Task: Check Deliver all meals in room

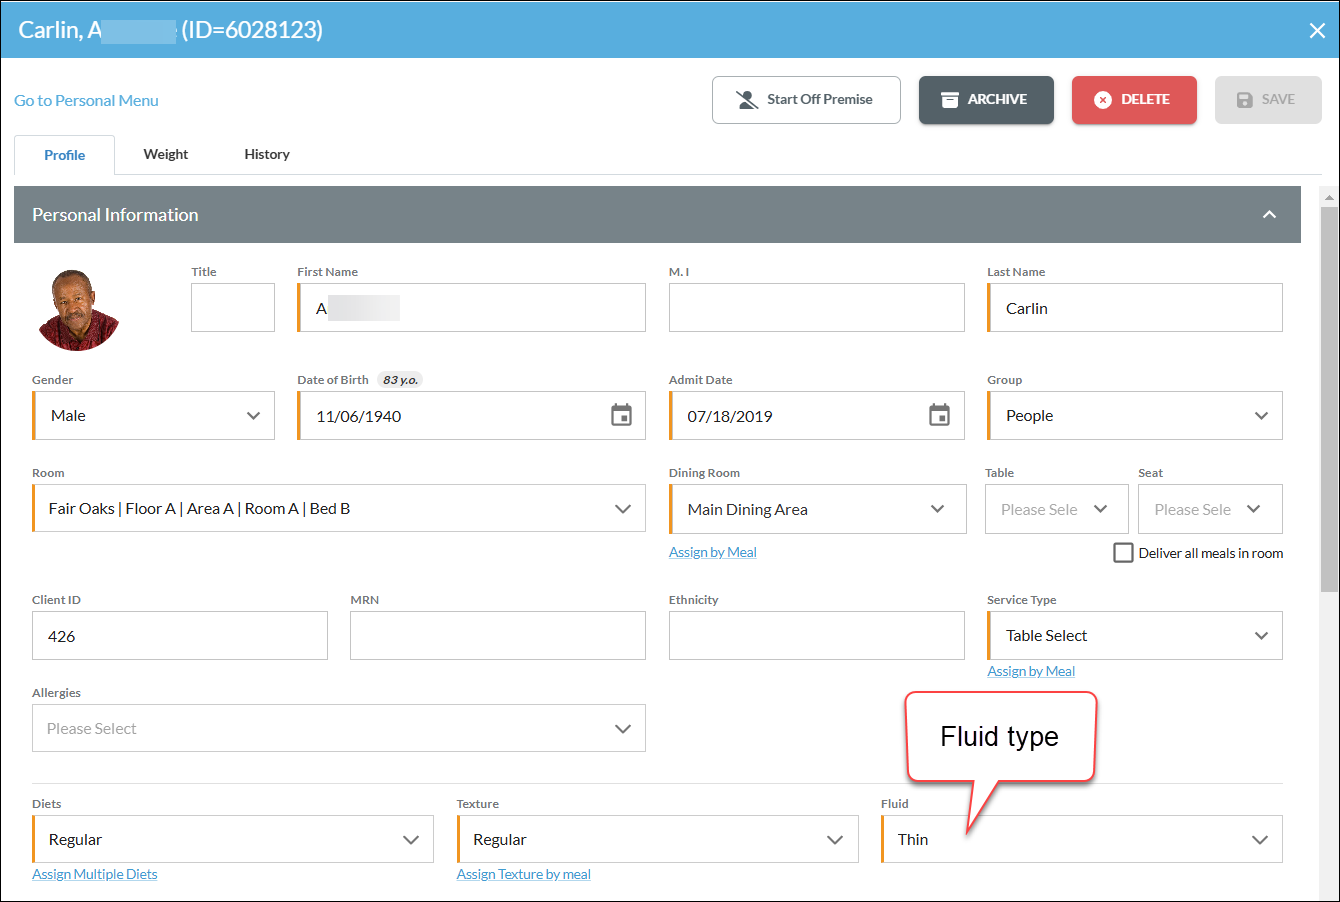Action: (x=1123, y=552)
